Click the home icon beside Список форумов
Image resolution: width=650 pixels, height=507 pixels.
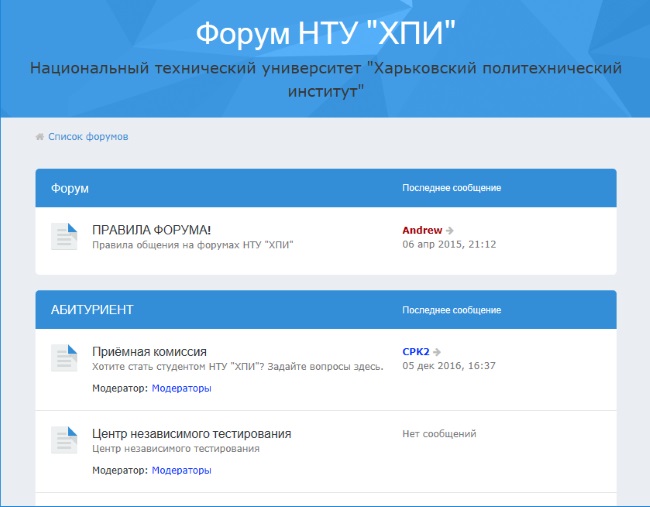[x=40, y=137]
